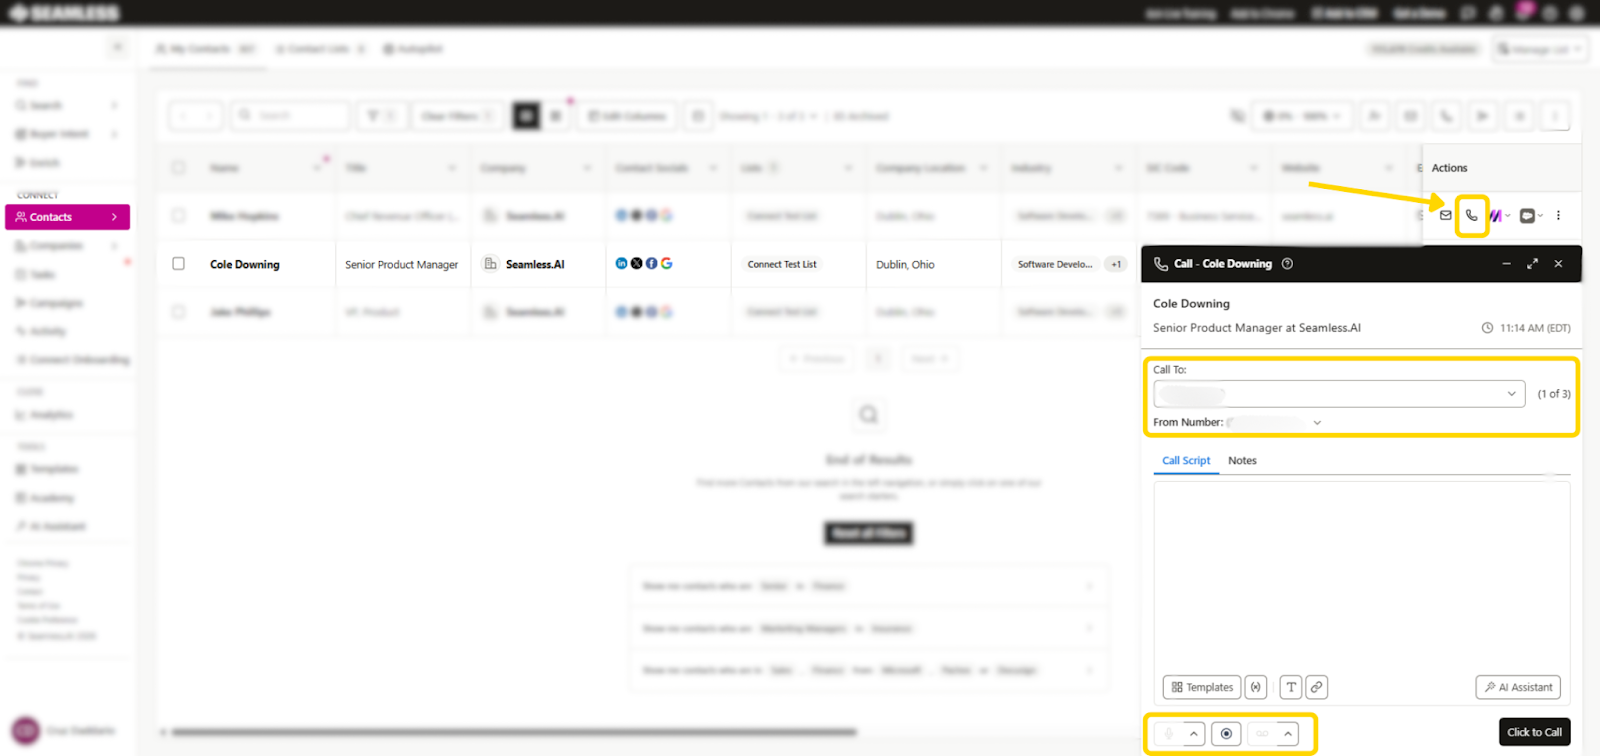Click the Search field in contacts toolbar
This screenshot has width=1600, height=756.
(290, 116)
